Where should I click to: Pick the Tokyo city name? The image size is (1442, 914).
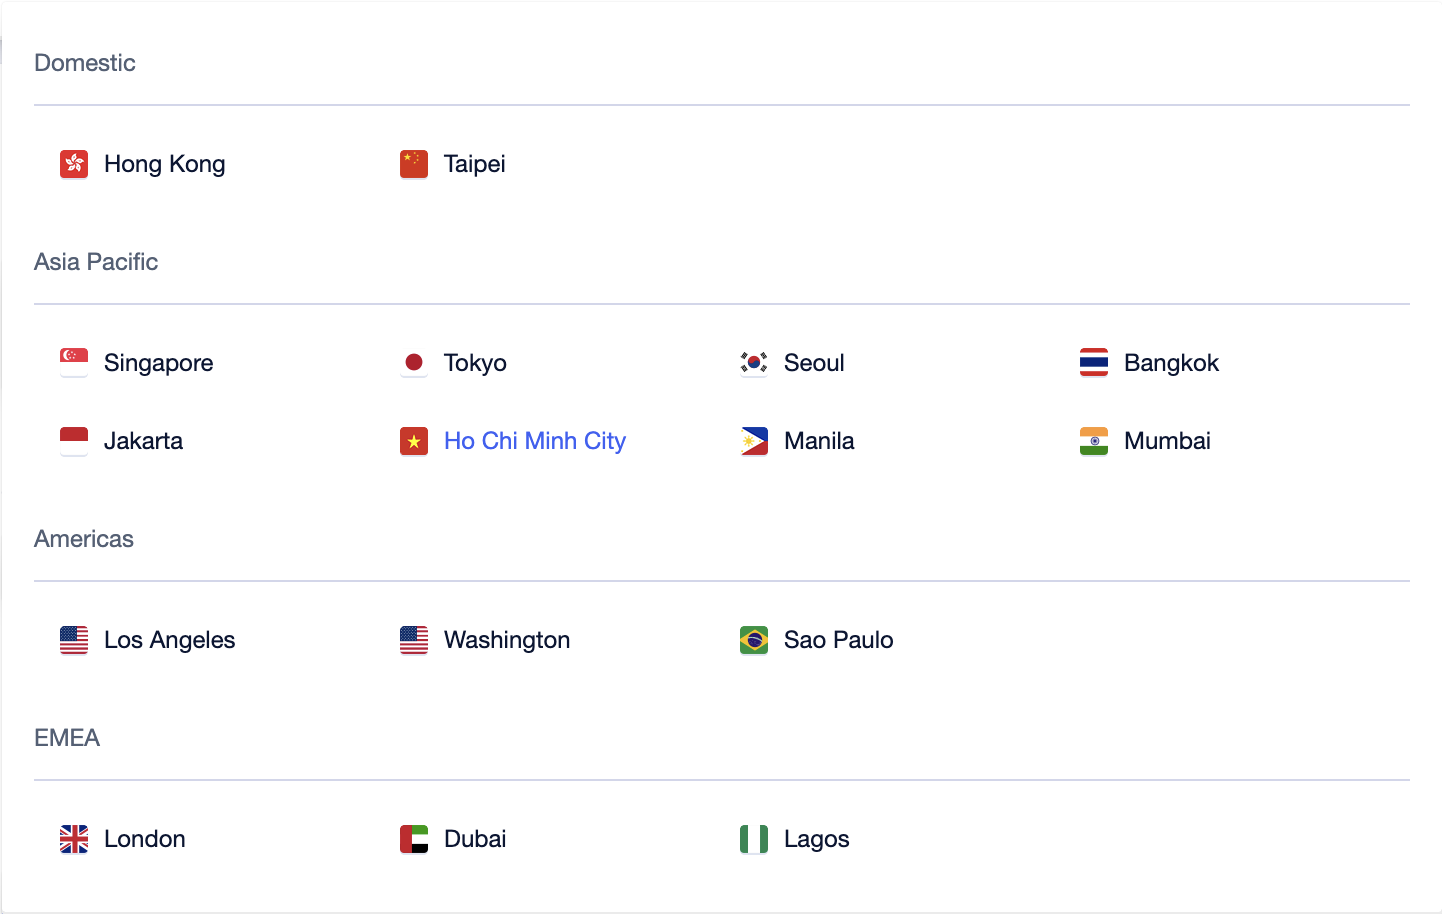pyautogui.click(x=475, y=363)
